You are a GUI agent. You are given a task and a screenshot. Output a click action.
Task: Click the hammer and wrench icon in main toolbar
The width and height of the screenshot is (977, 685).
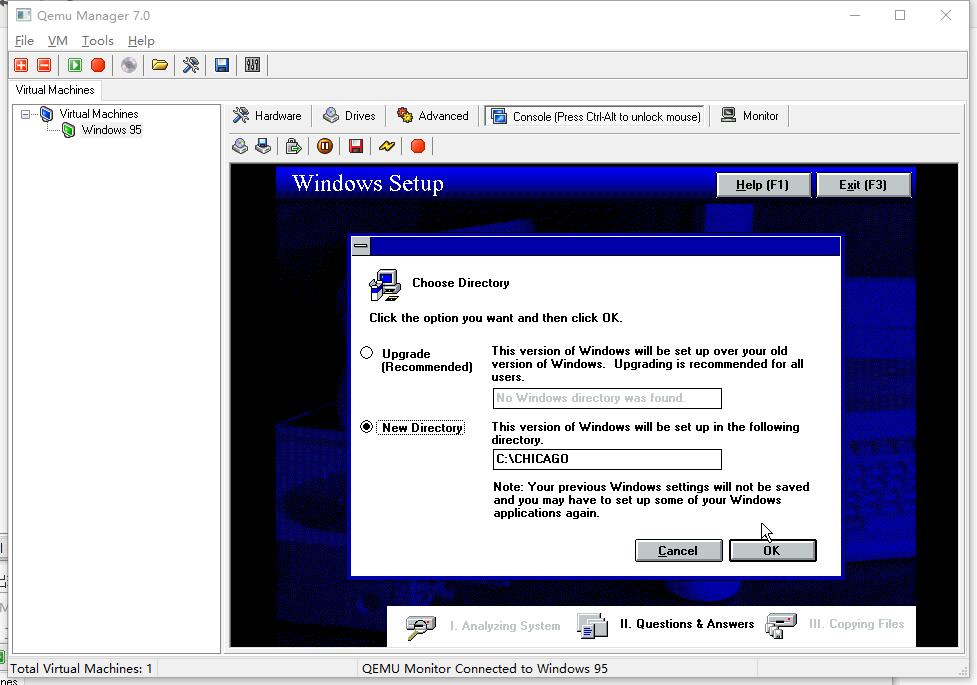[x=191, y=65]
